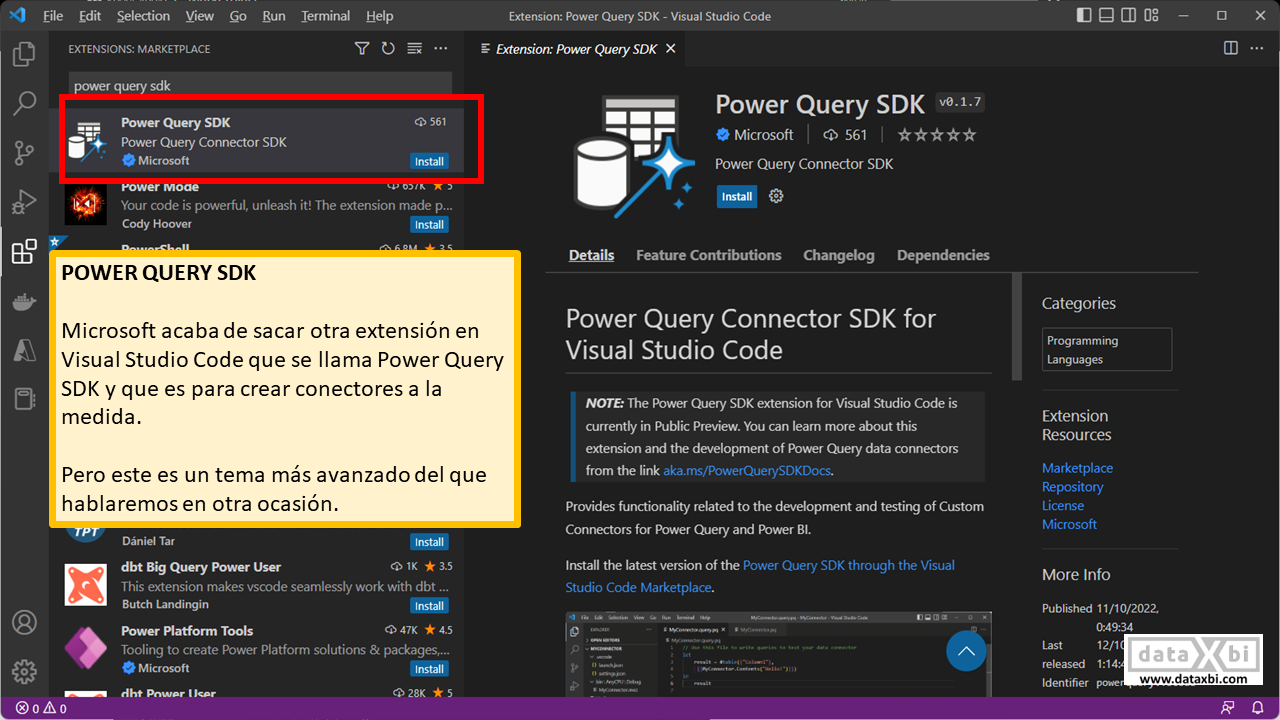Open Accounts icon in activity bar
The width and height of the screenshot is (1280, 720).
[24, 622]
